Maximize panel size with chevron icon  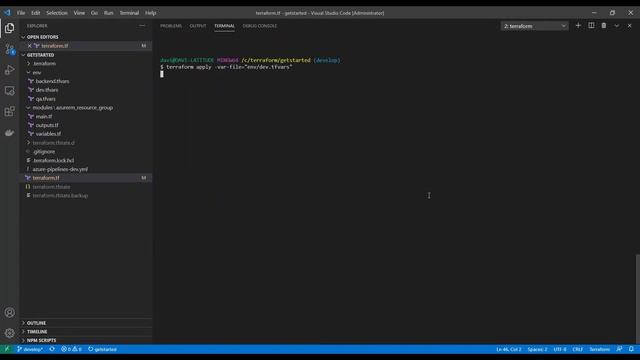(617, 26)
